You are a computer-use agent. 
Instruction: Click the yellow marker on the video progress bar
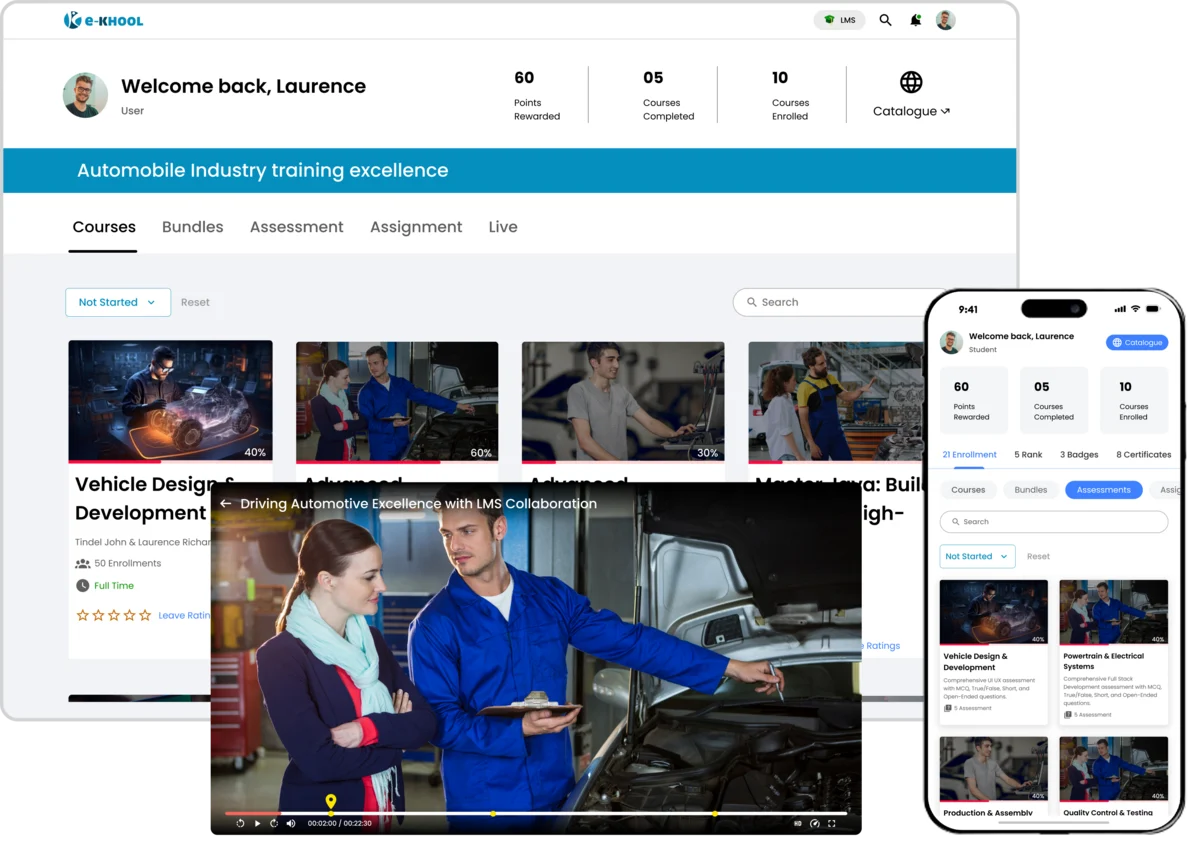(x=331, y=802)
